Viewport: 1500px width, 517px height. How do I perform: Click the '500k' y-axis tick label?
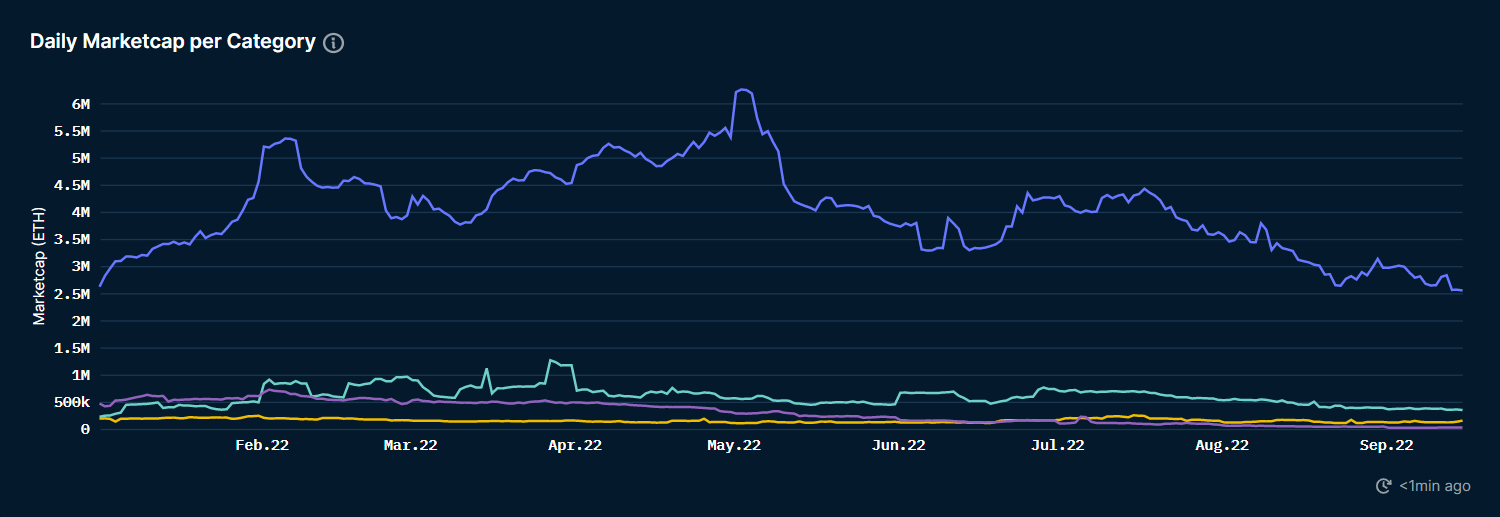72,402
